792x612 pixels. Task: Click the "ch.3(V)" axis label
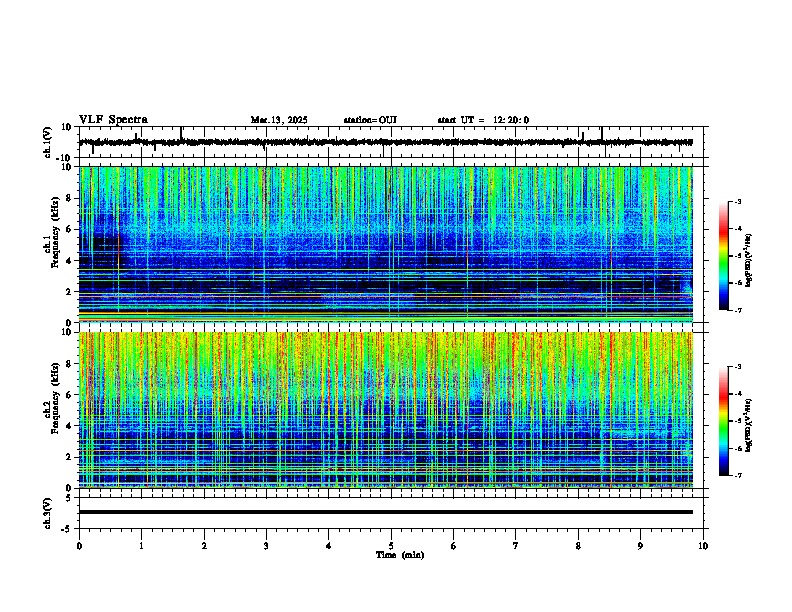tap(48, 514)
